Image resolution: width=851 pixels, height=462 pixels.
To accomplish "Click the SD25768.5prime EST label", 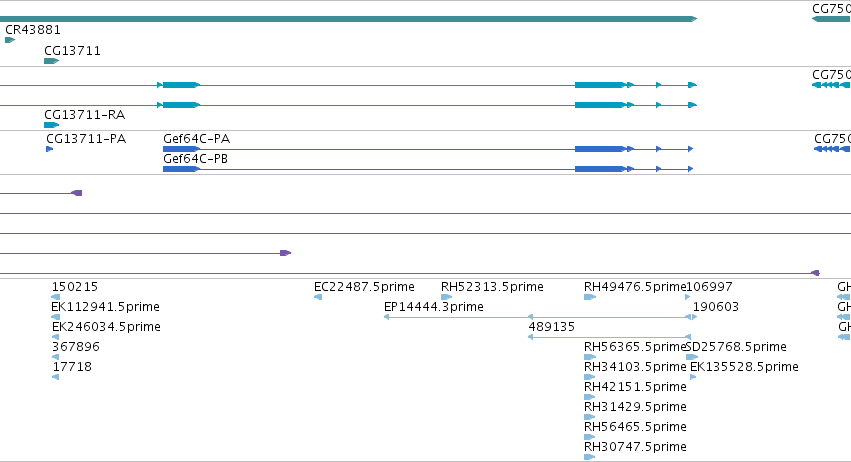I will click(x=736, y=347).
